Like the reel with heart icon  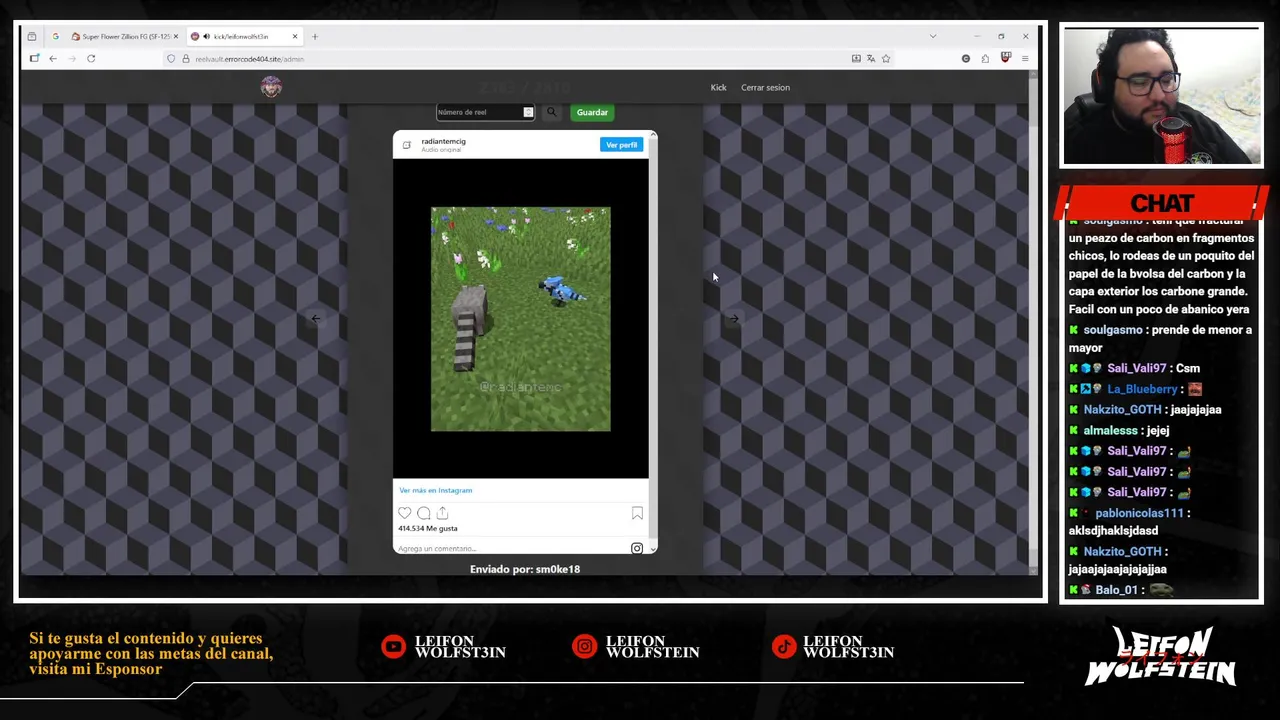404,513
